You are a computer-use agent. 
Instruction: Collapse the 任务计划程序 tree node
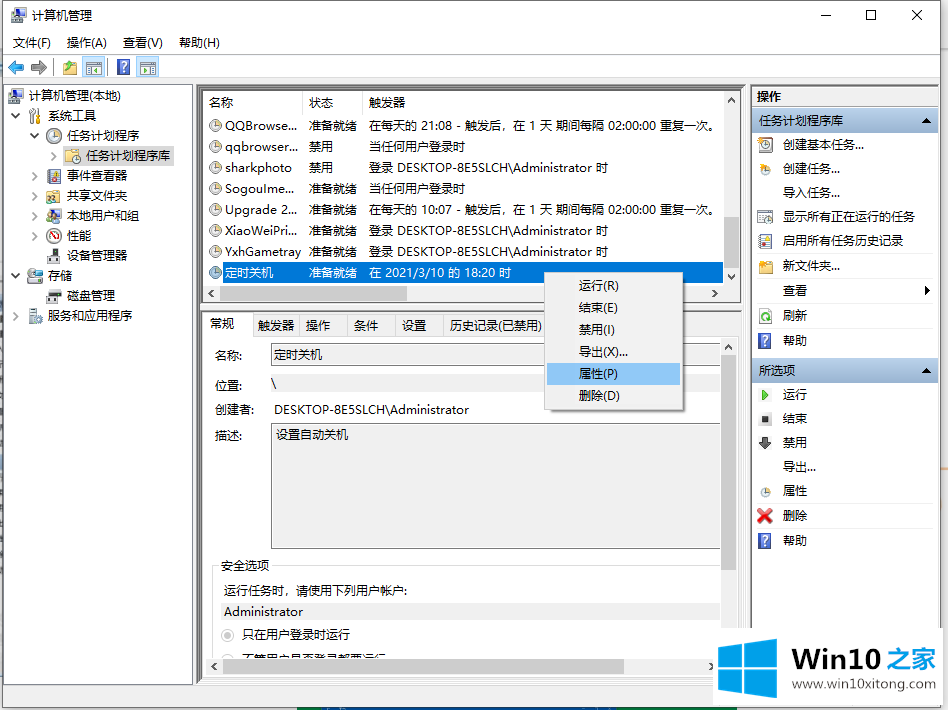pos(34,135)
